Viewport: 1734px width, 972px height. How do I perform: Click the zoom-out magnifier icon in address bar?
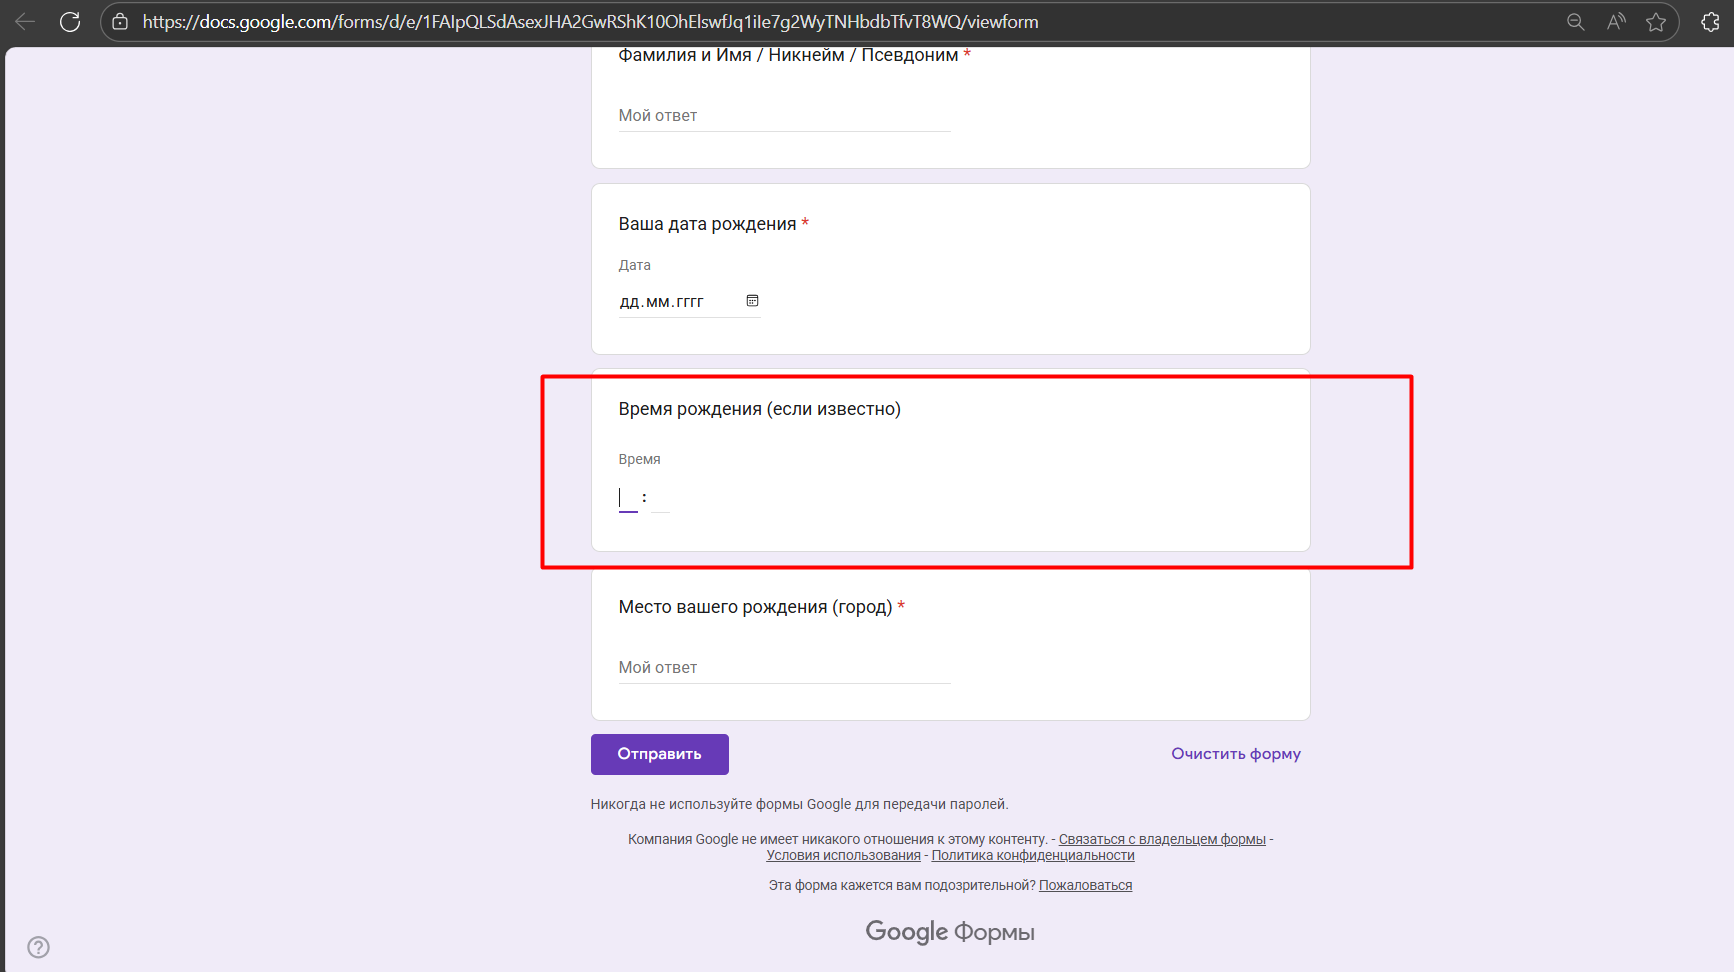pyautogui.click(x=1574, y=21)
